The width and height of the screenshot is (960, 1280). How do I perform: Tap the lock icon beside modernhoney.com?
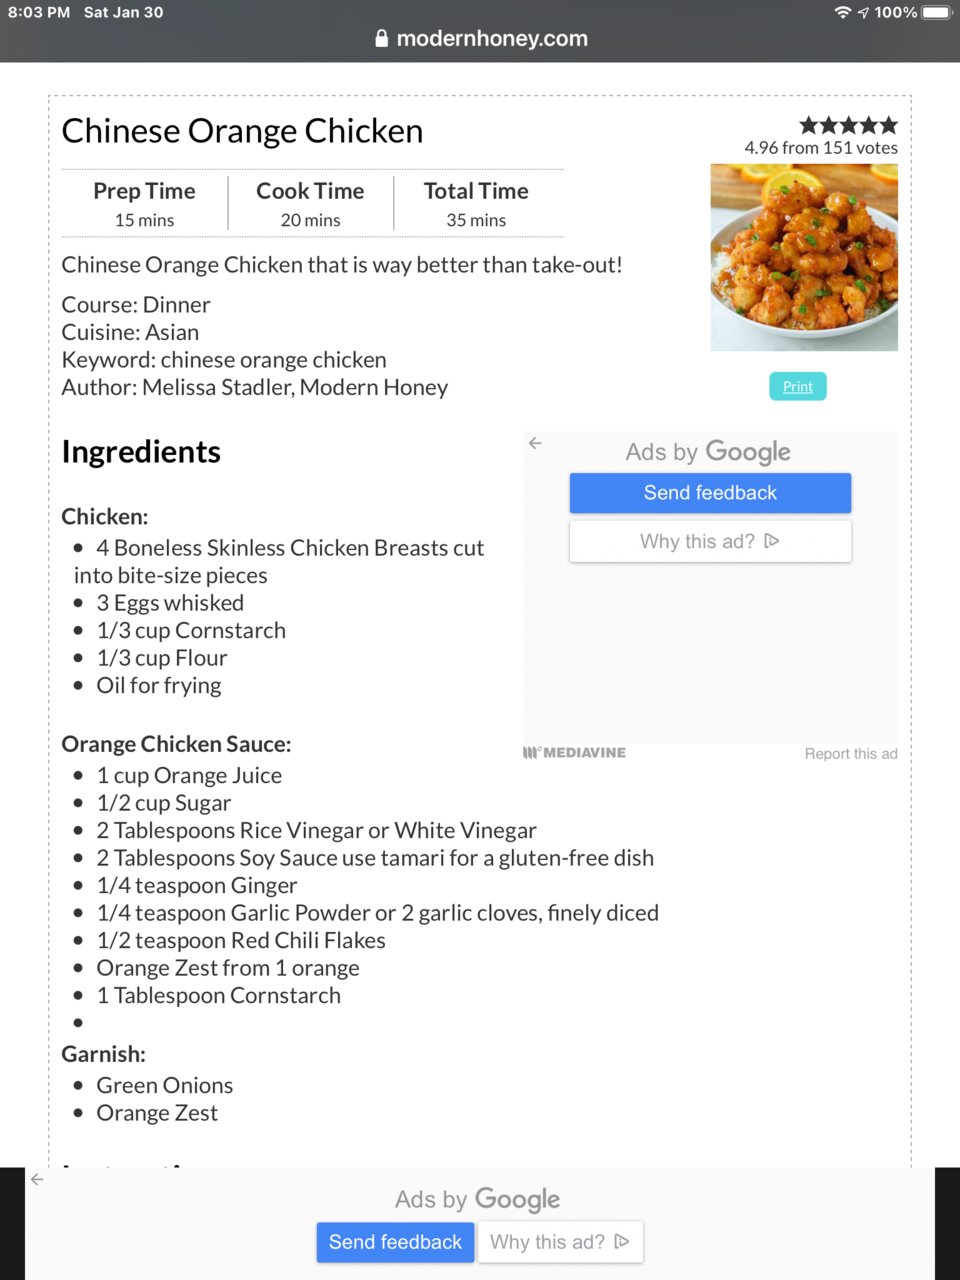pyautogui.click(x=381, y=39)
